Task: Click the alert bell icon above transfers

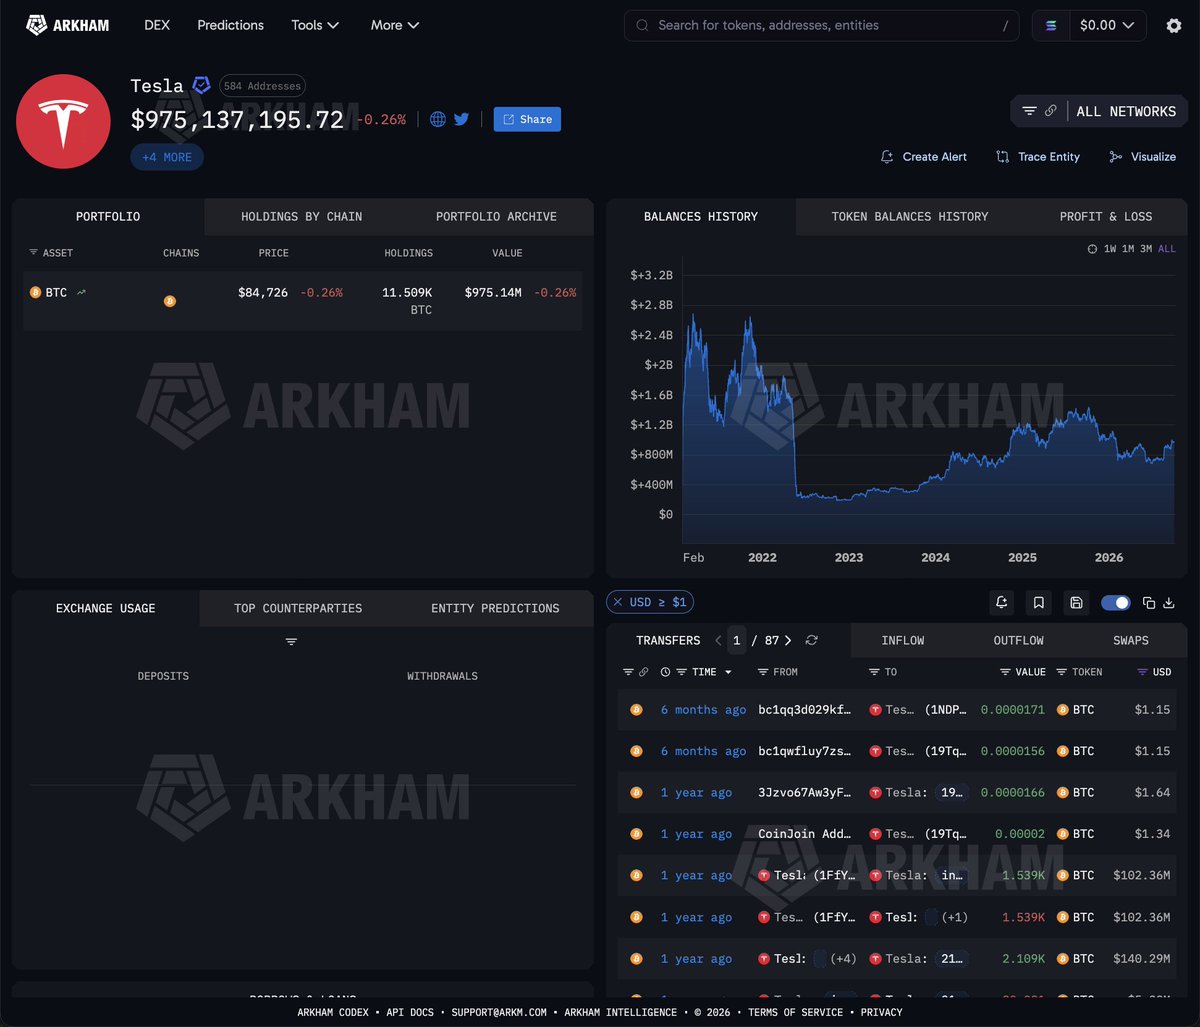Action: [x=1001, y=602]
